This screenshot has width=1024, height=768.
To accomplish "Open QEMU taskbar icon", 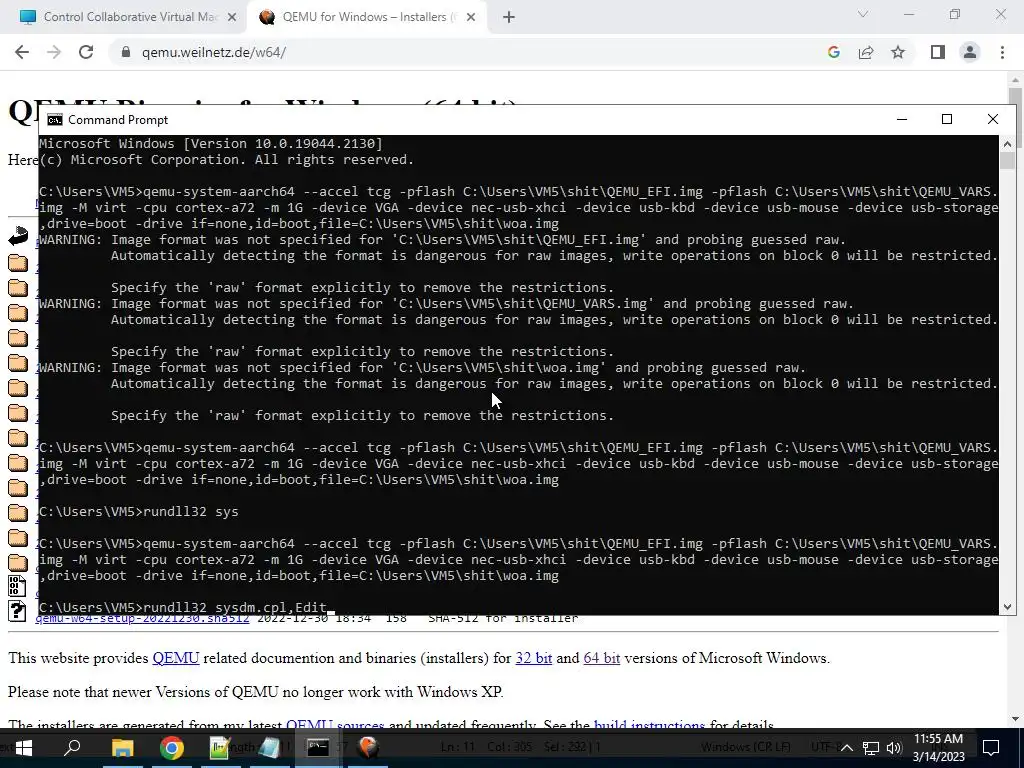I will [x=368, y=748].
